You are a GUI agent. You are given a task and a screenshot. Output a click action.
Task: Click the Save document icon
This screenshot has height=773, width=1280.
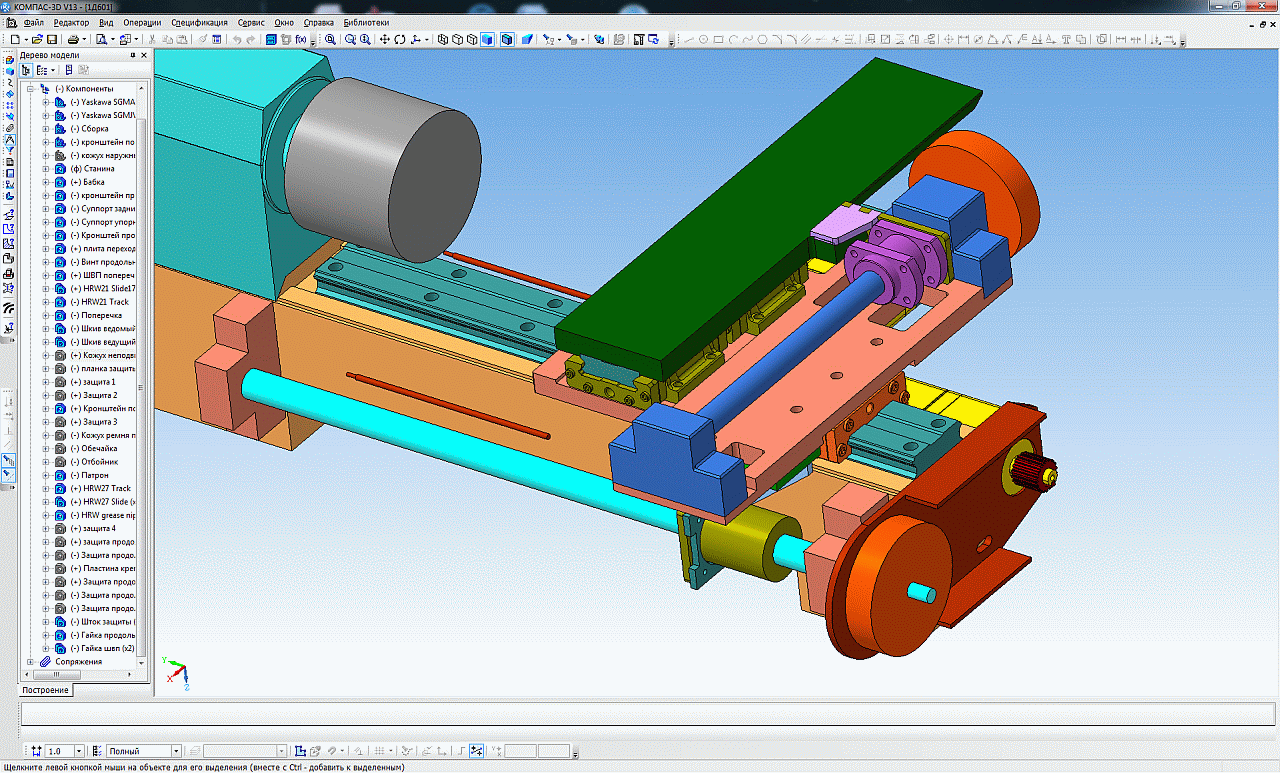click(52, 39)
